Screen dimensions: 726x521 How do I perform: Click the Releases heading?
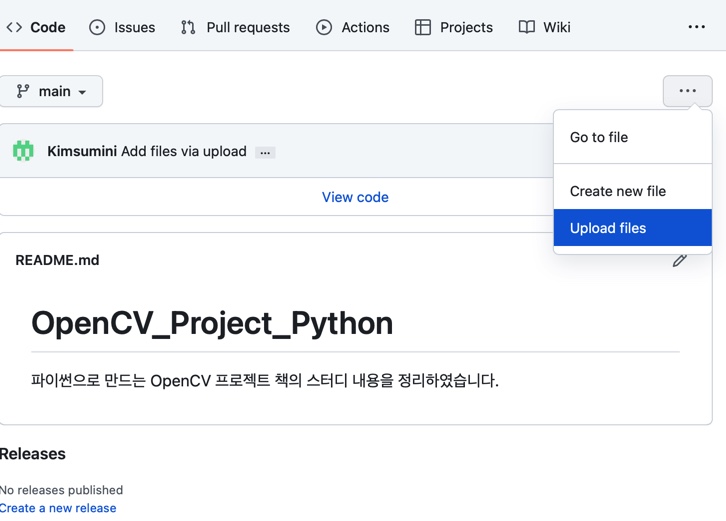point(33,454)
